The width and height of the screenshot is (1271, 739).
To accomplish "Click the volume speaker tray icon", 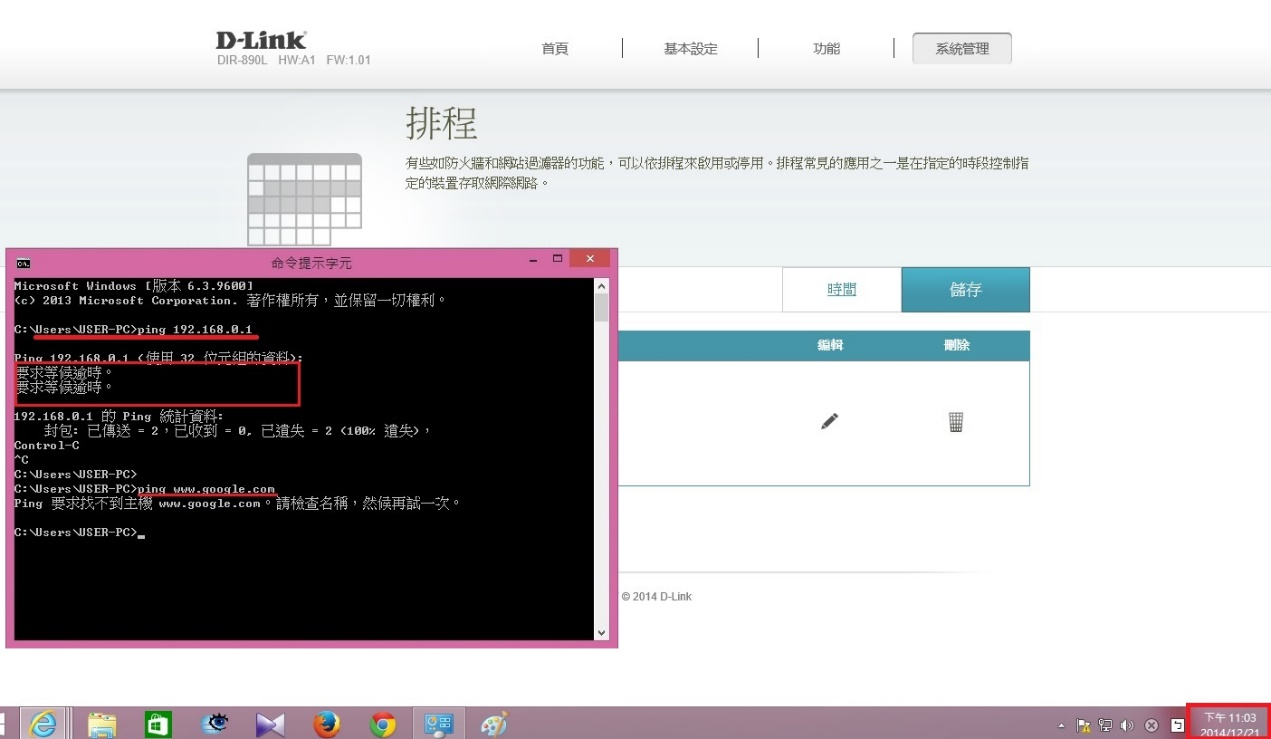I will (1127, 725).
